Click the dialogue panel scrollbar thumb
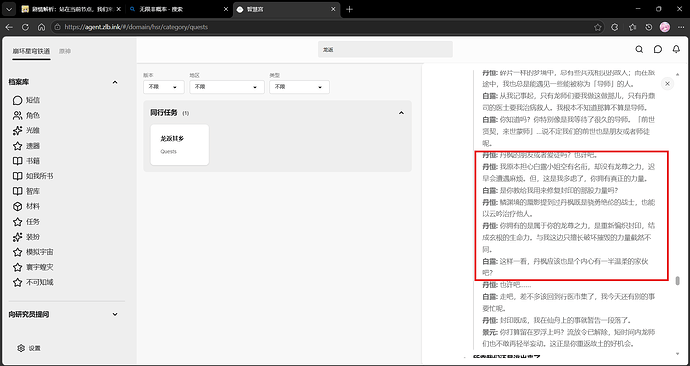Image resolution: width=690 pixels, height=366 pixels. click(678, 281)
